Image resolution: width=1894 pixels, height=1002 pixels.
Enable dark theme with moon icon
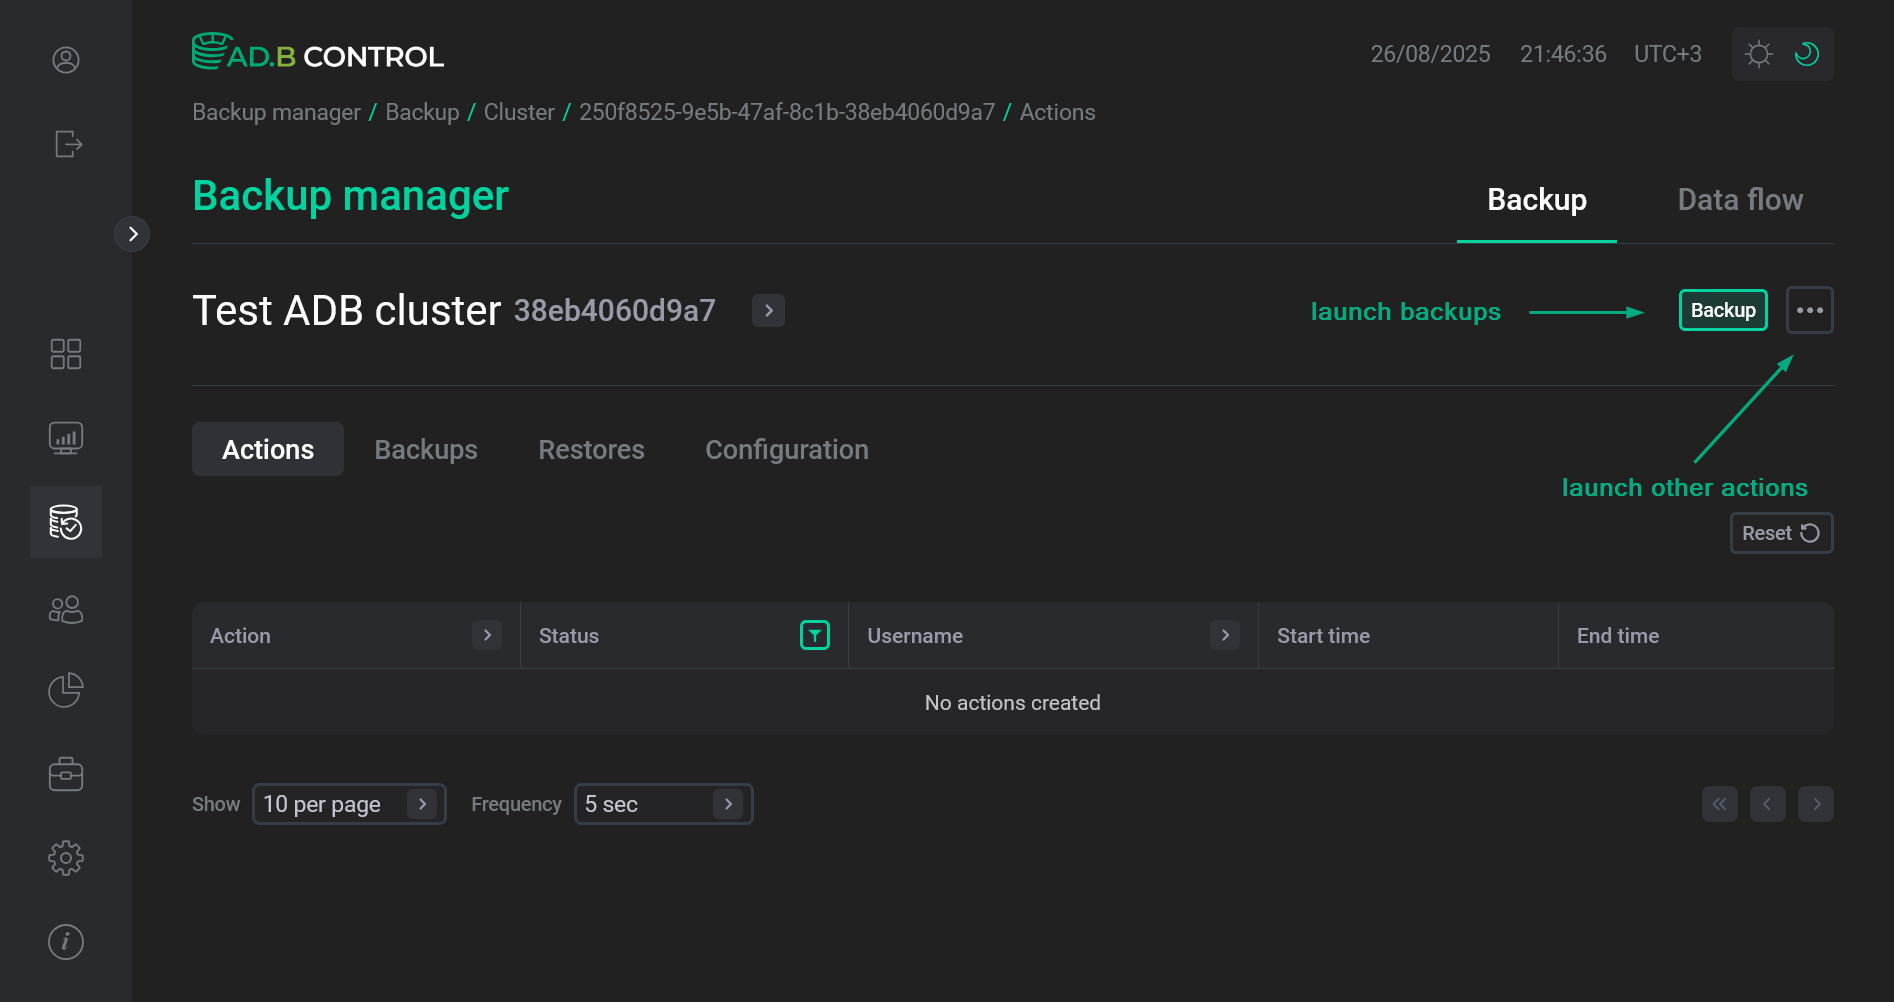pos(1806,54)
